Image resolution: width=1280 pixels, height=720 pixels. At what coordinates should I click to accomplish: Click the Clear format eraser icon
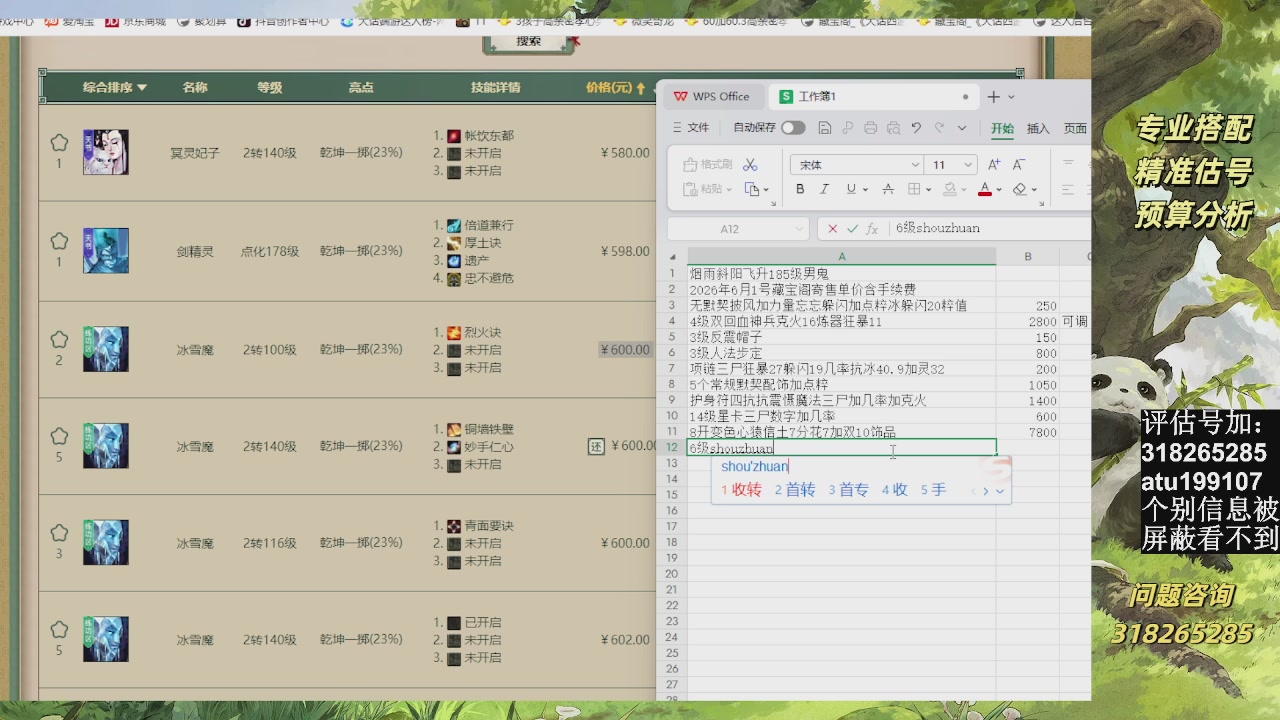[x=1019, y=189]
